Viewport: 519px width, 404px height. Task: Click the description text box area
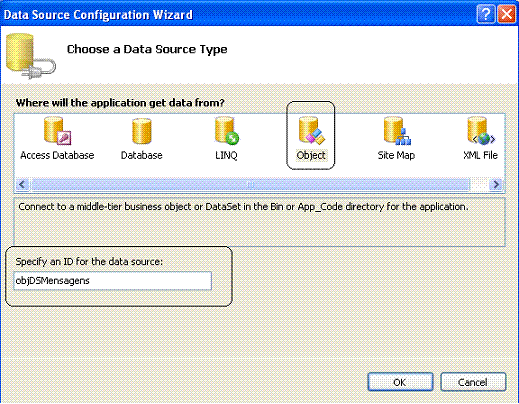pos(259,222)
